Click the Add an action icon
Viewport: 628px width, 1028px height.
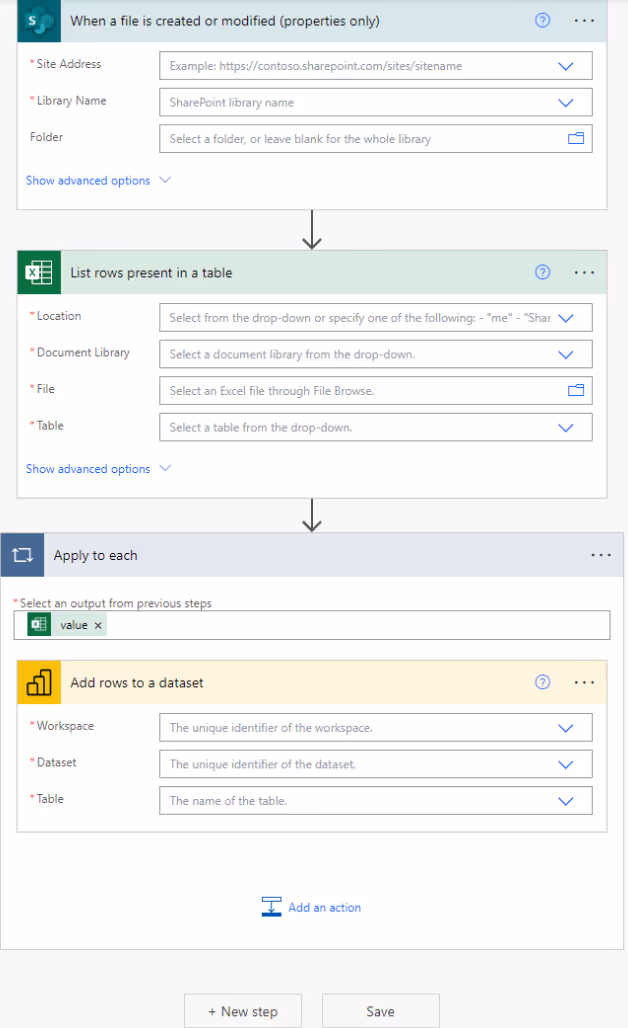(x=271, y=907)
